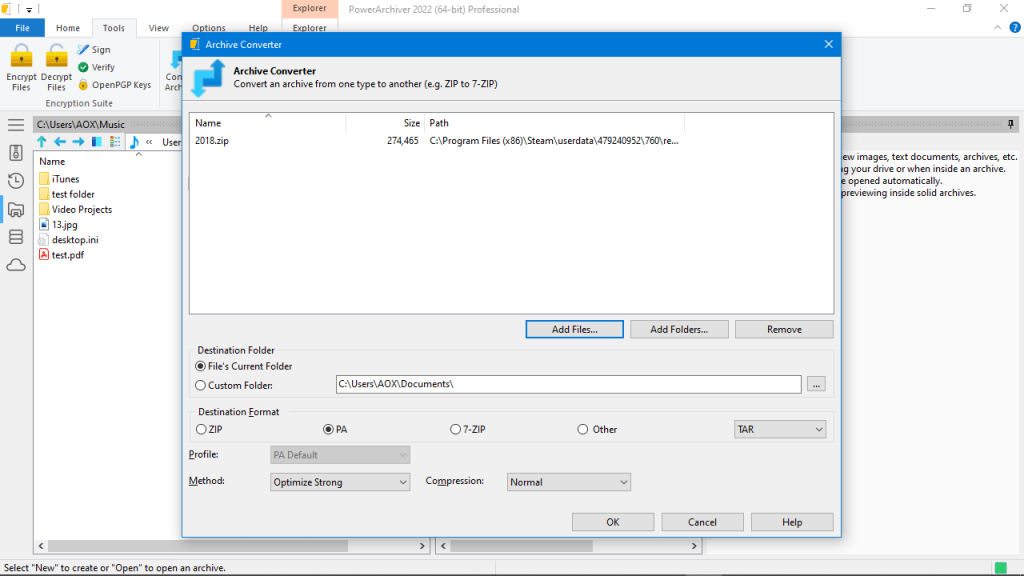This screenshot has width=1024, height=576.
Task: Open the quick access toolbar dropdown arrow
Action: point(29,10)
